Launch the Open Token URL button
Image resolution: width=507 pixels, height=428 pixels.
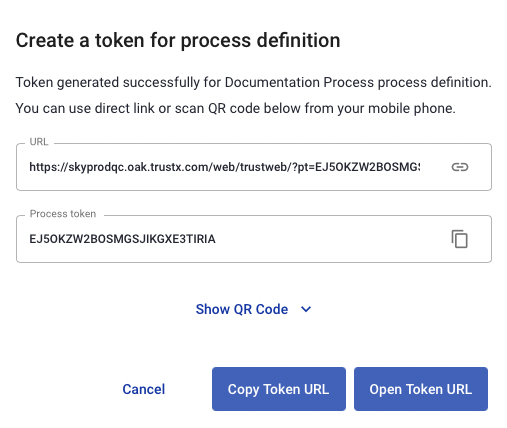click(421, 389)
